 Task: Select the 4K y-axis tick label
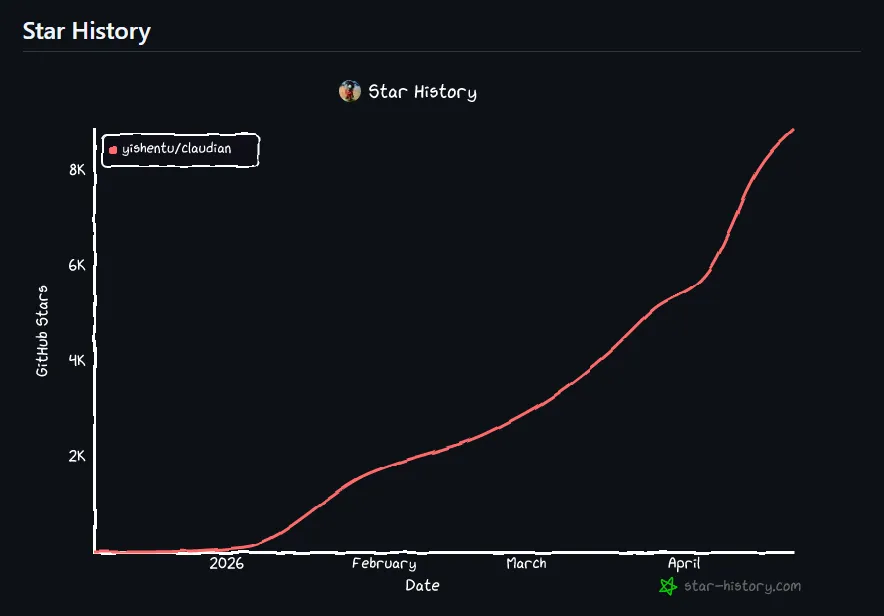click(77, 360)
